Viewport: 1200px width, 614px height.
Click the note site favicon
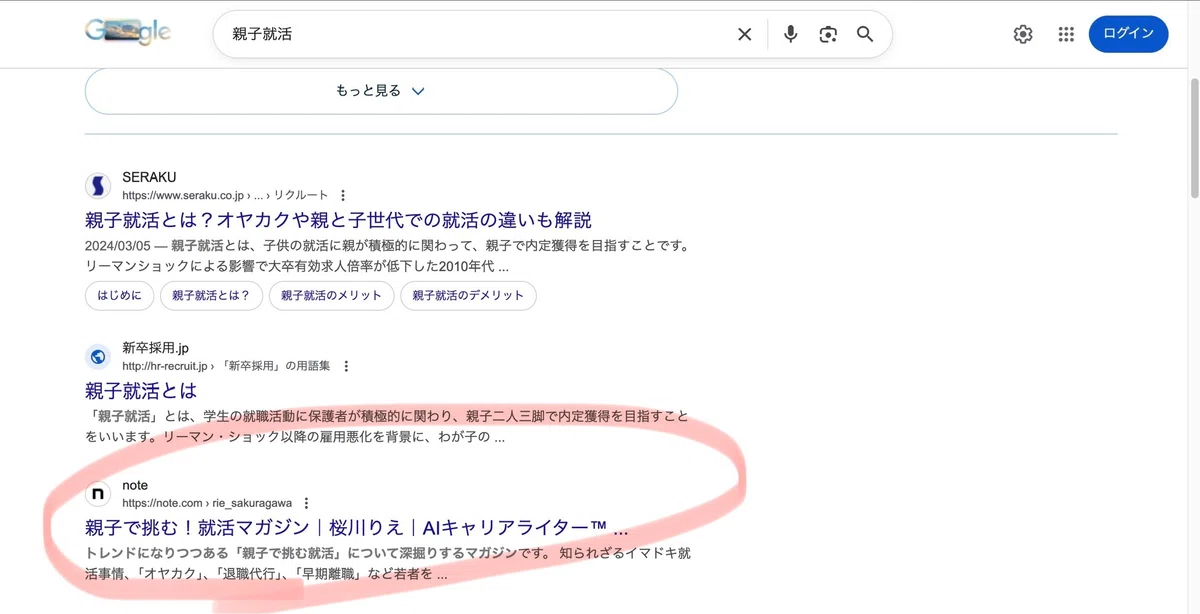point(98,494)
